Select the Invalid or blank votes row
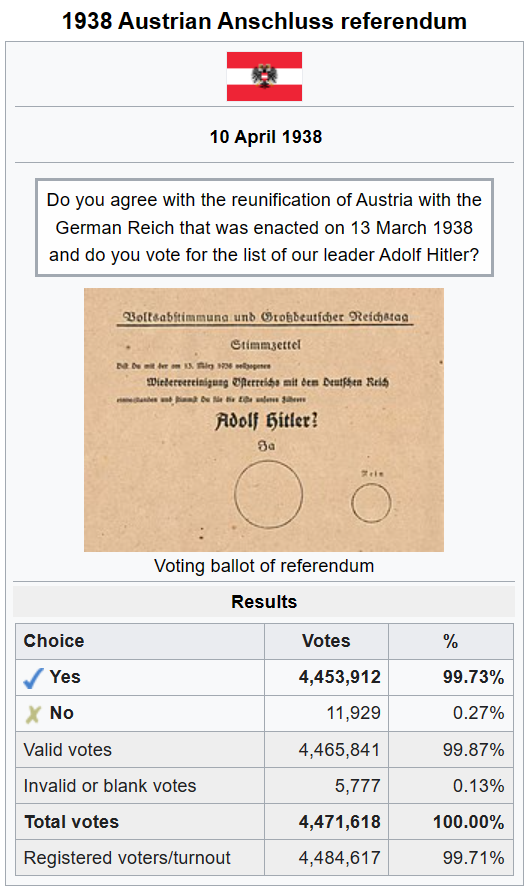 (264, 786)
